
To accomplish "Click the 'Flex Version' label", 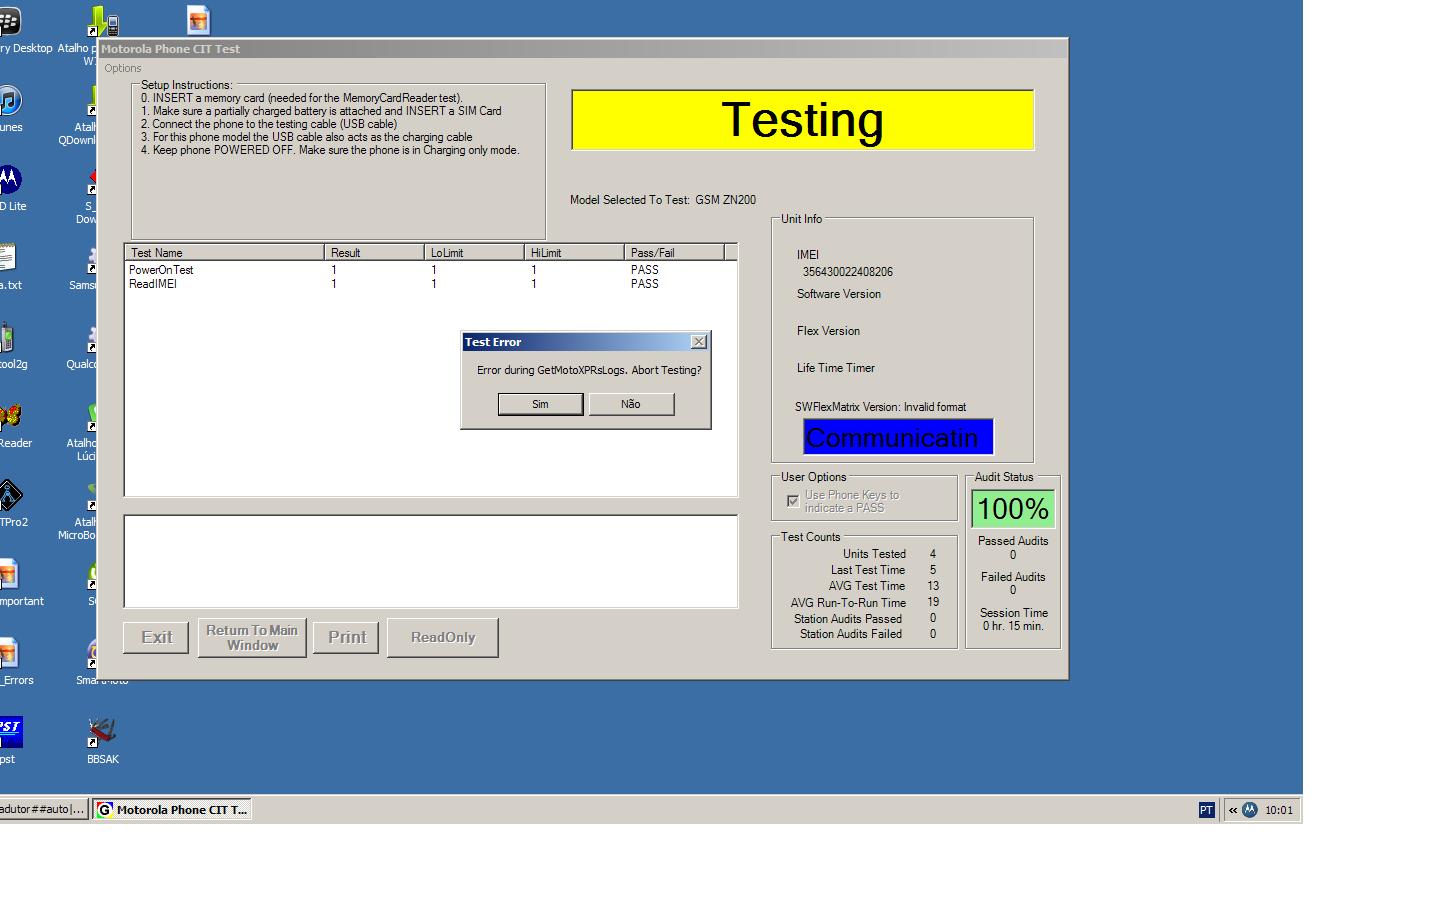I will 828,331.
